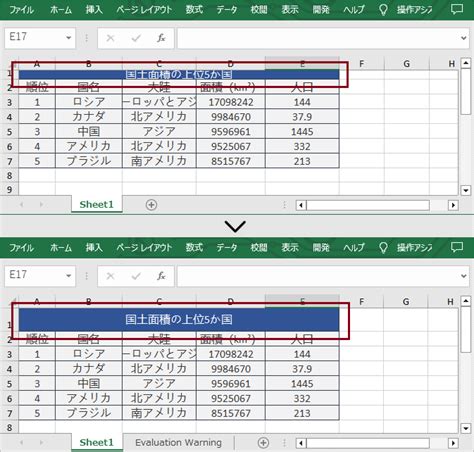474x452 pixels.
Task: Add a new sheet next to Evaluation Warning tab
Action: pyautogui.click(x=263, y=443)
